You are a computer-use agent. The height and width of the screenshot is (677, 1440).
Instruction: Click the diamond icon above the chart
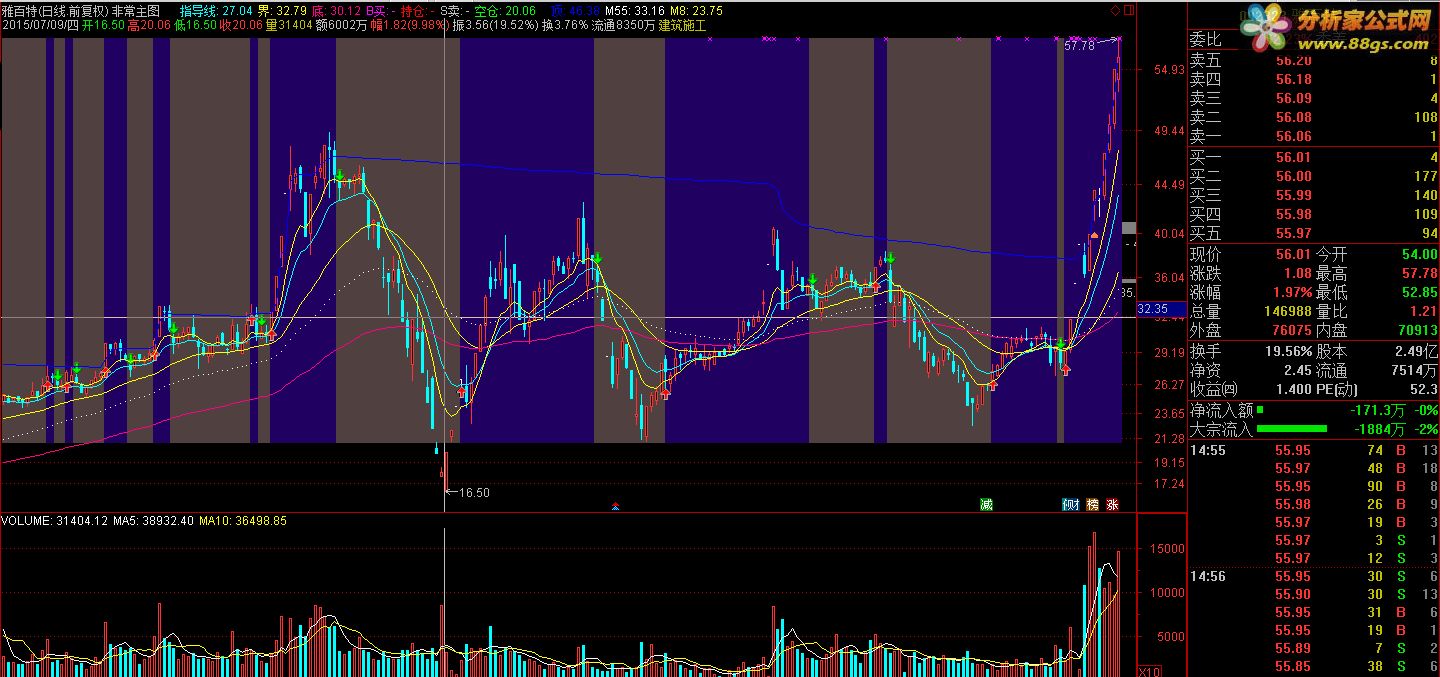click(1116, 11)
